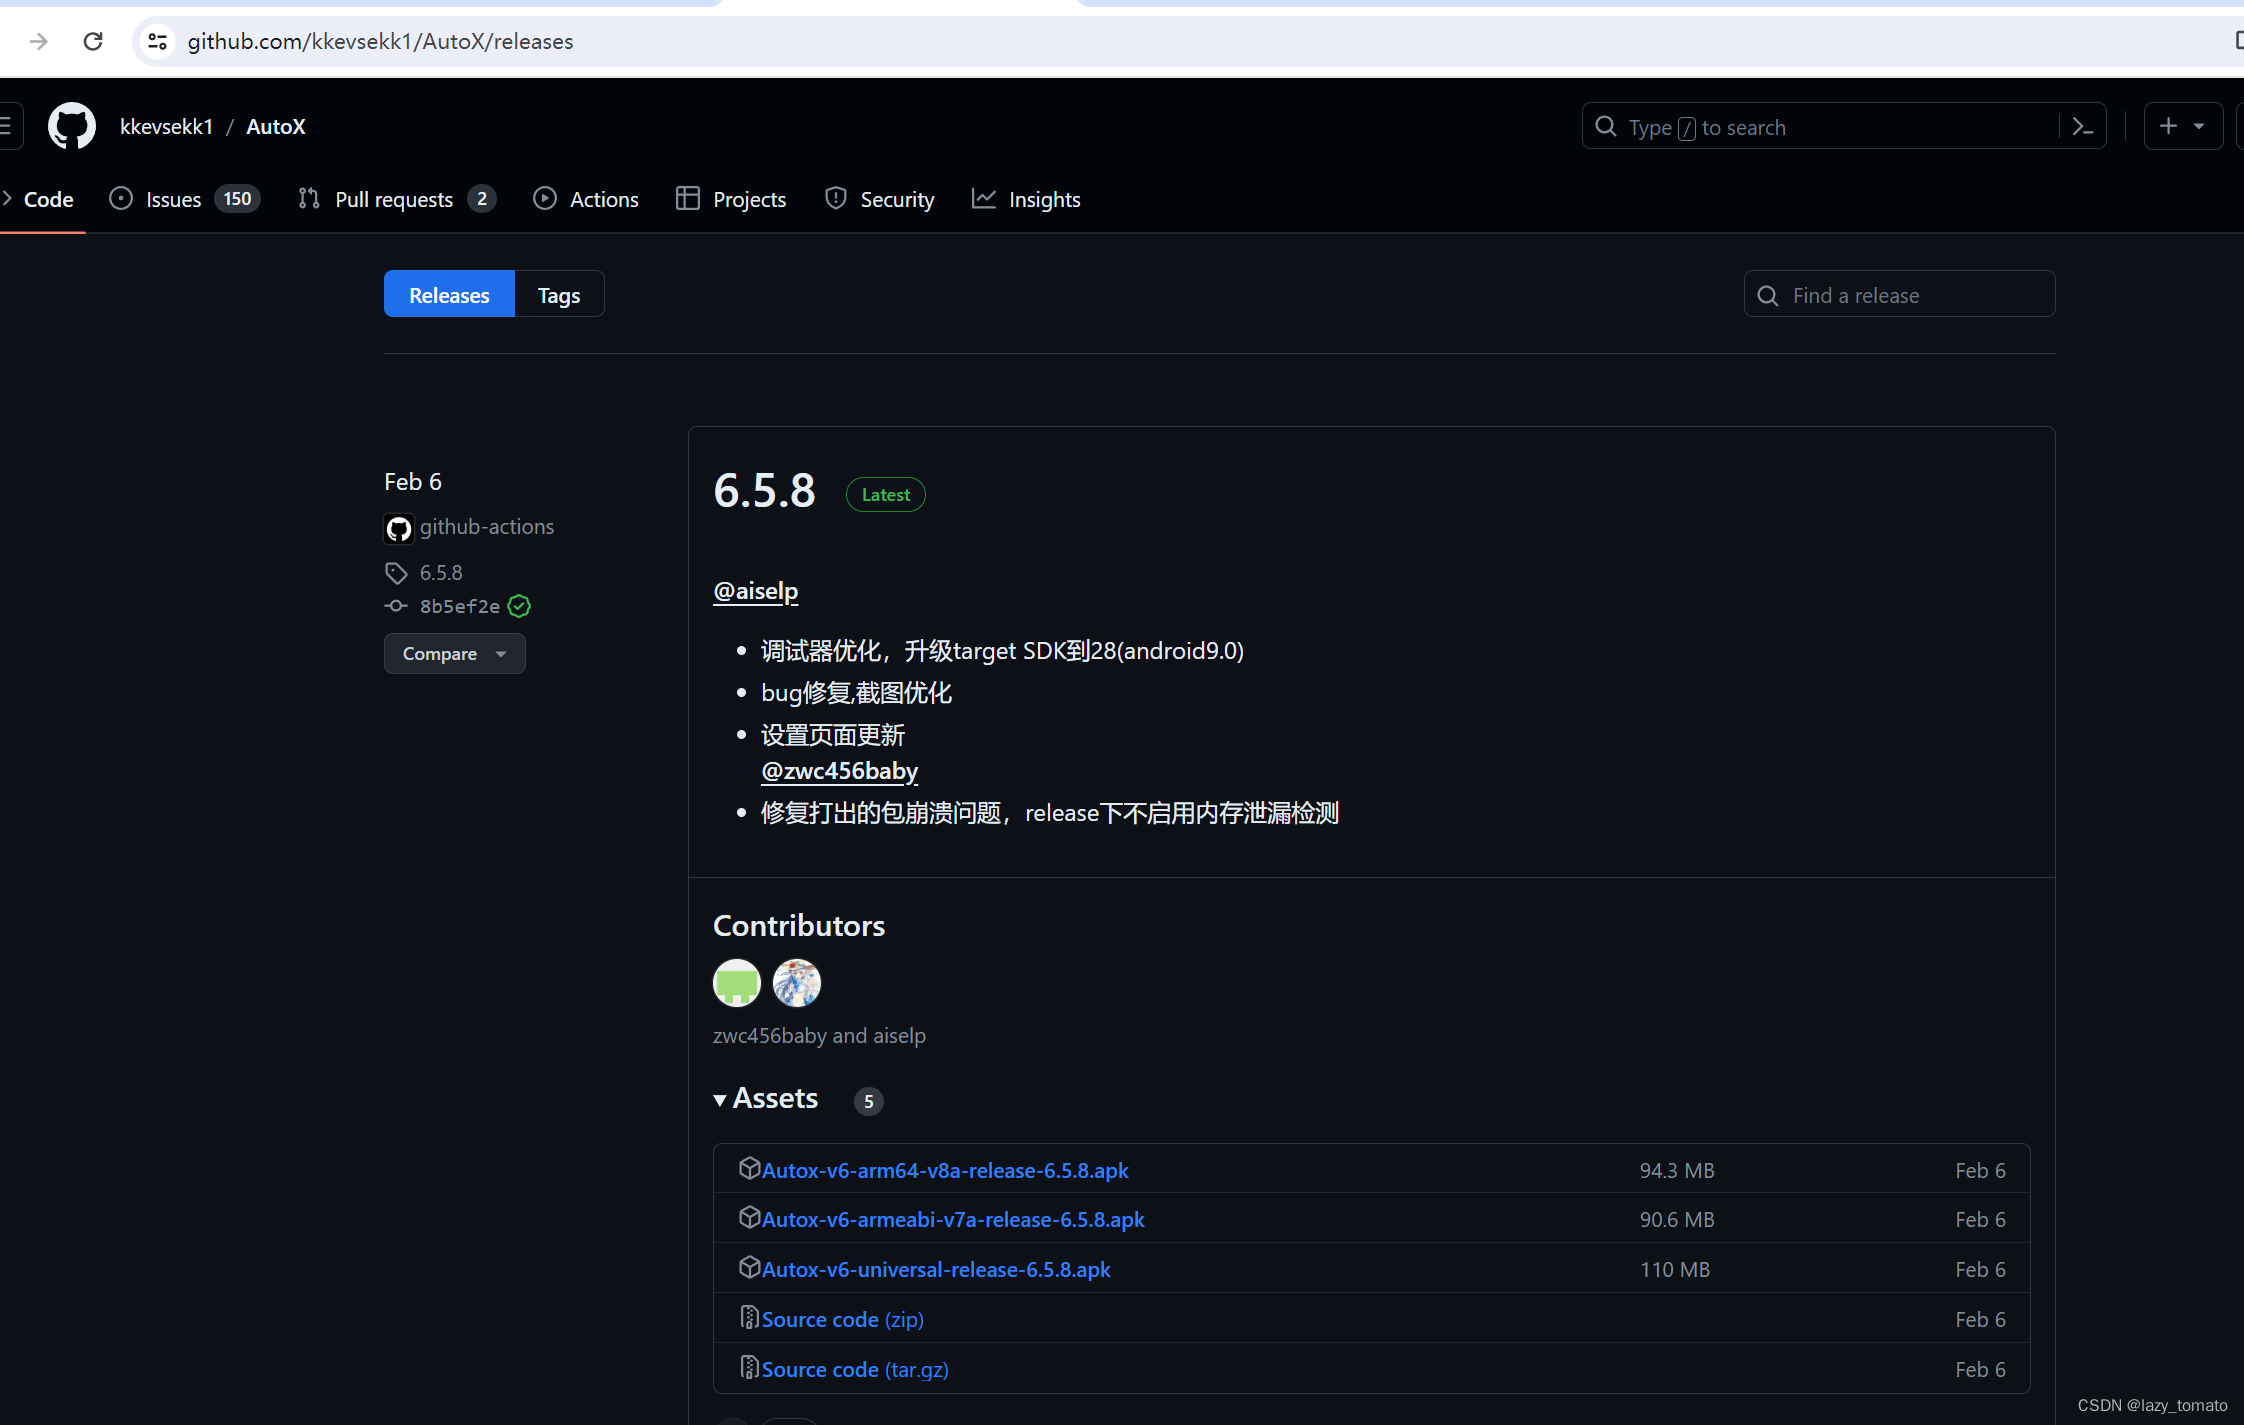
Task: Click the verified commit checkmark badge
Action: click(x=519, y=606)
